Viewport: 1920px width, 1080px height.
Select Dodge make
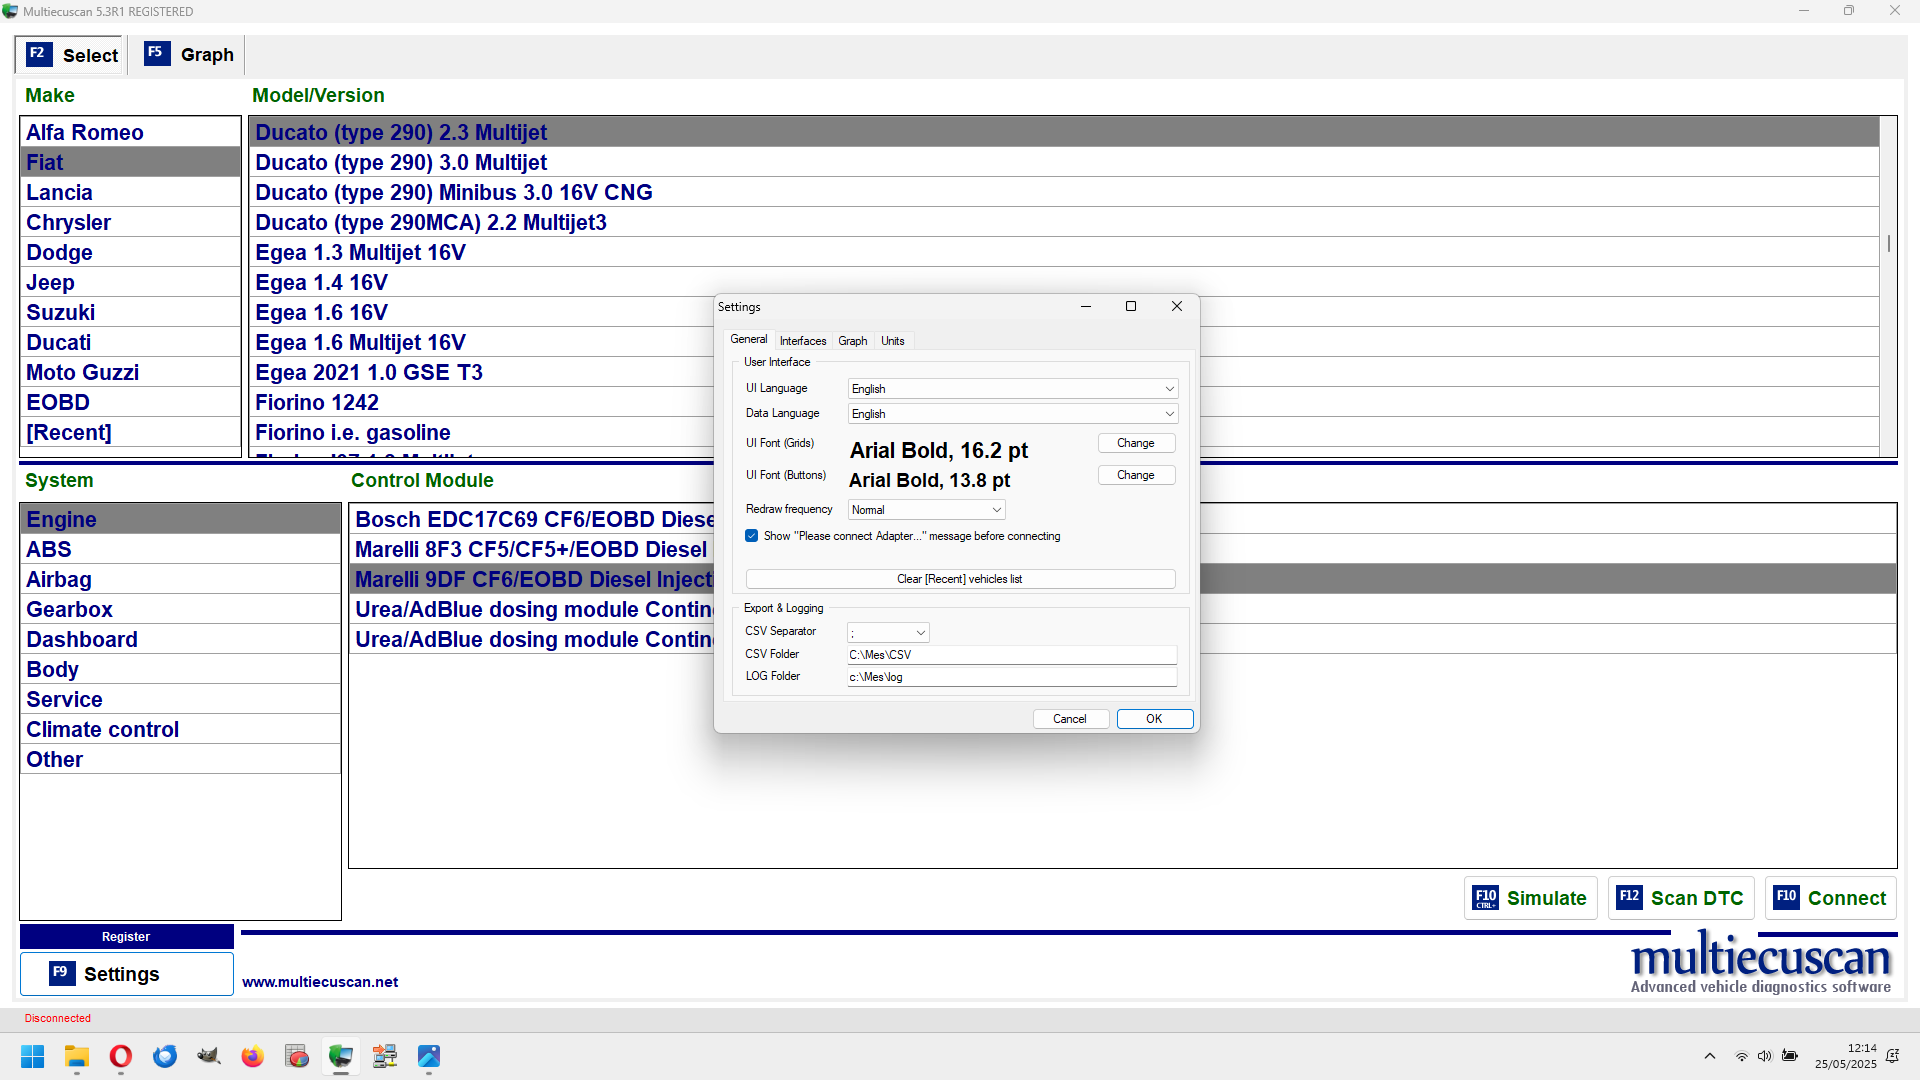(130, 253)
